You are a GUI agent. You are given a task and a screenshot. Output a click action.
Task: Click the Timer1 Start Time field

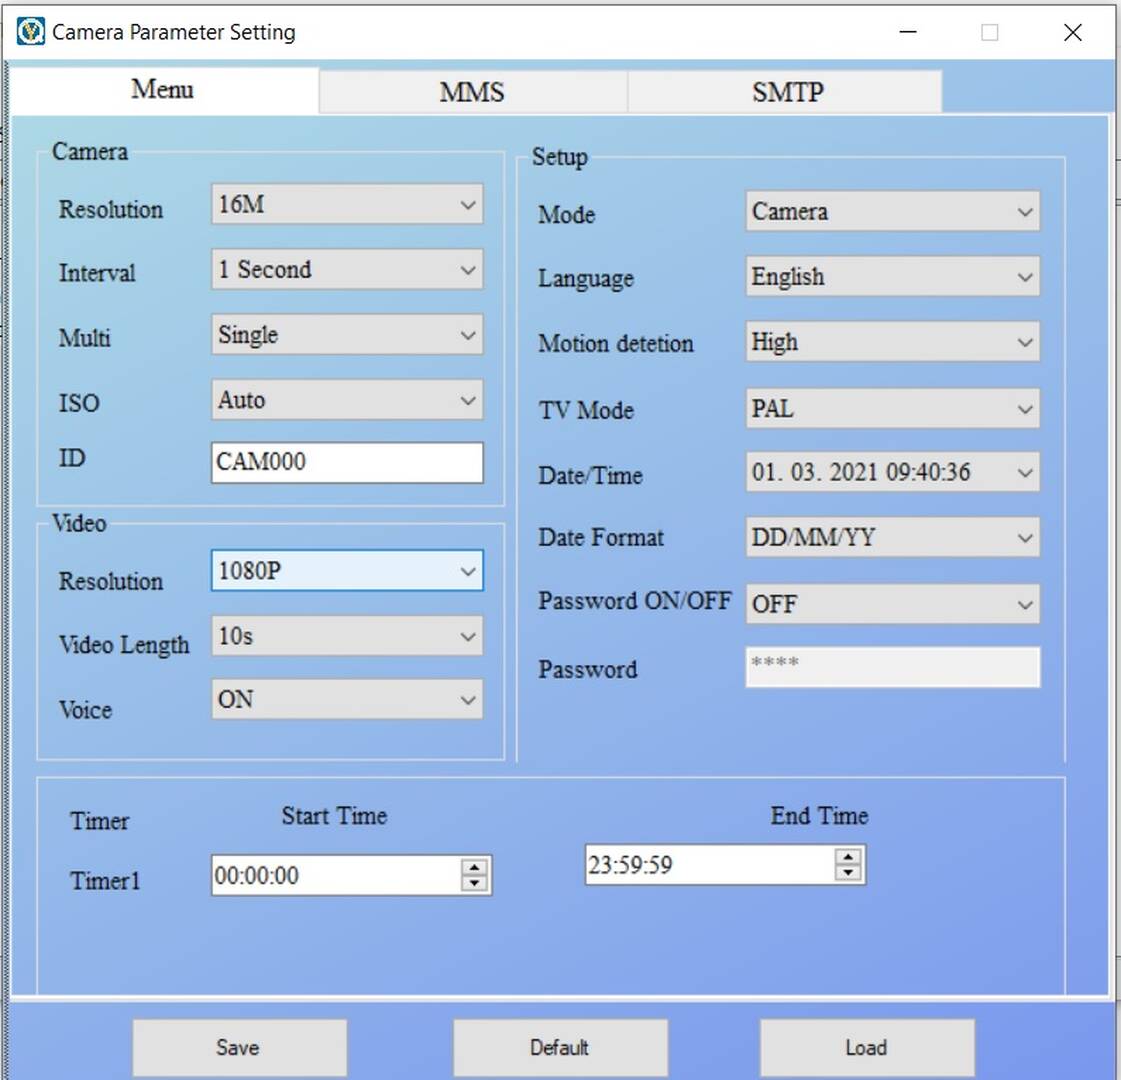pos(335,876)
